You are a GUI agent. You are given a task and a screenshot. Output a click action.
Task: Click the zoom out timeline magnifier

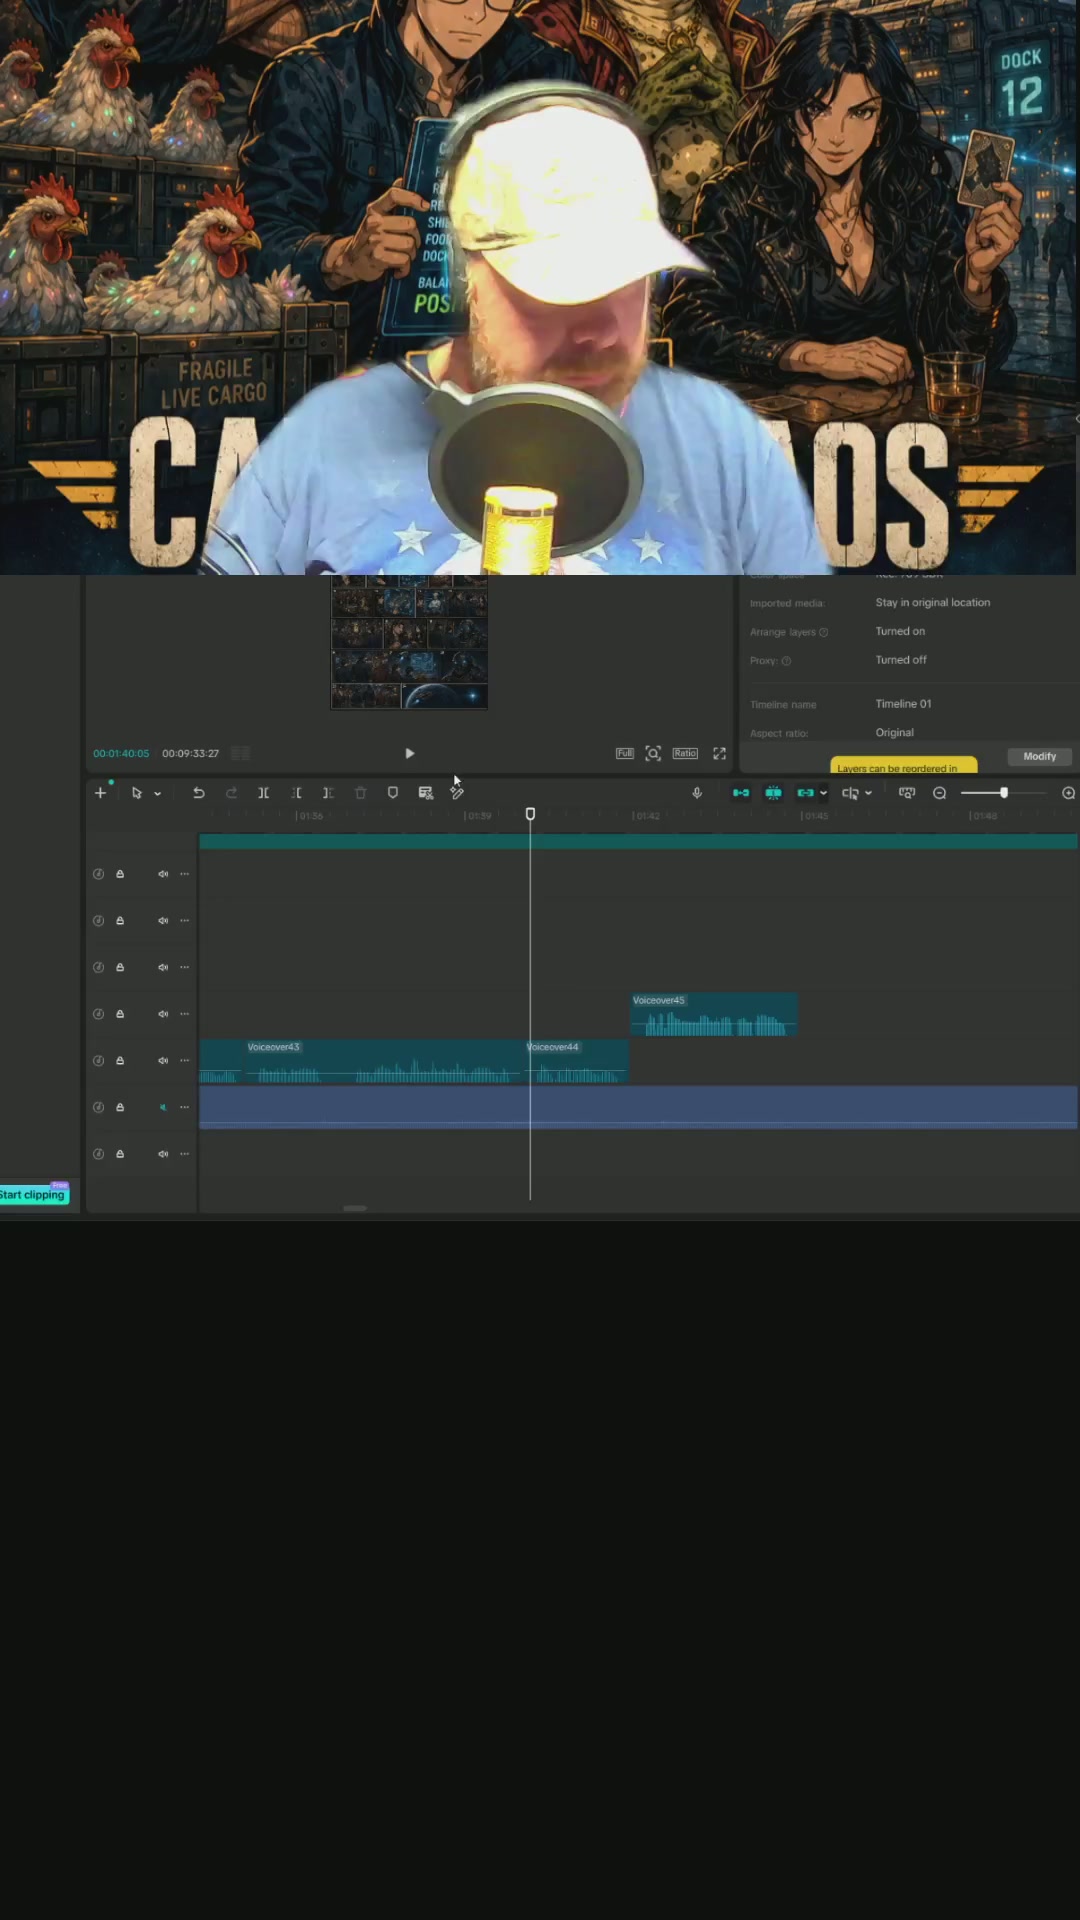tap(940, 793)
